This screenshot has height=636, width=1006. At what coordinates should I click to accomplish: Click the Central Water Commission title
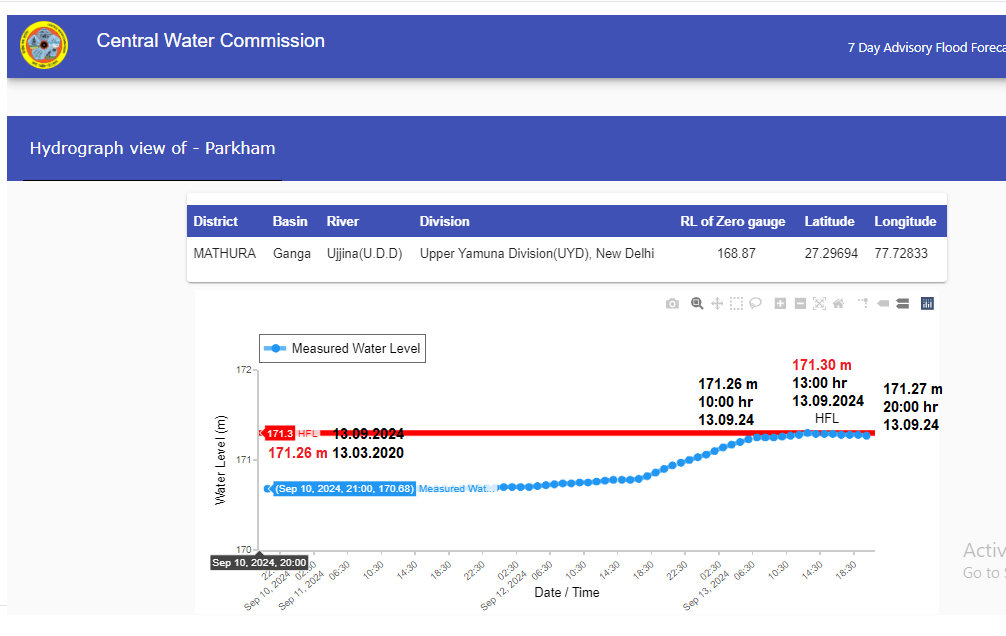pos(211,41)
